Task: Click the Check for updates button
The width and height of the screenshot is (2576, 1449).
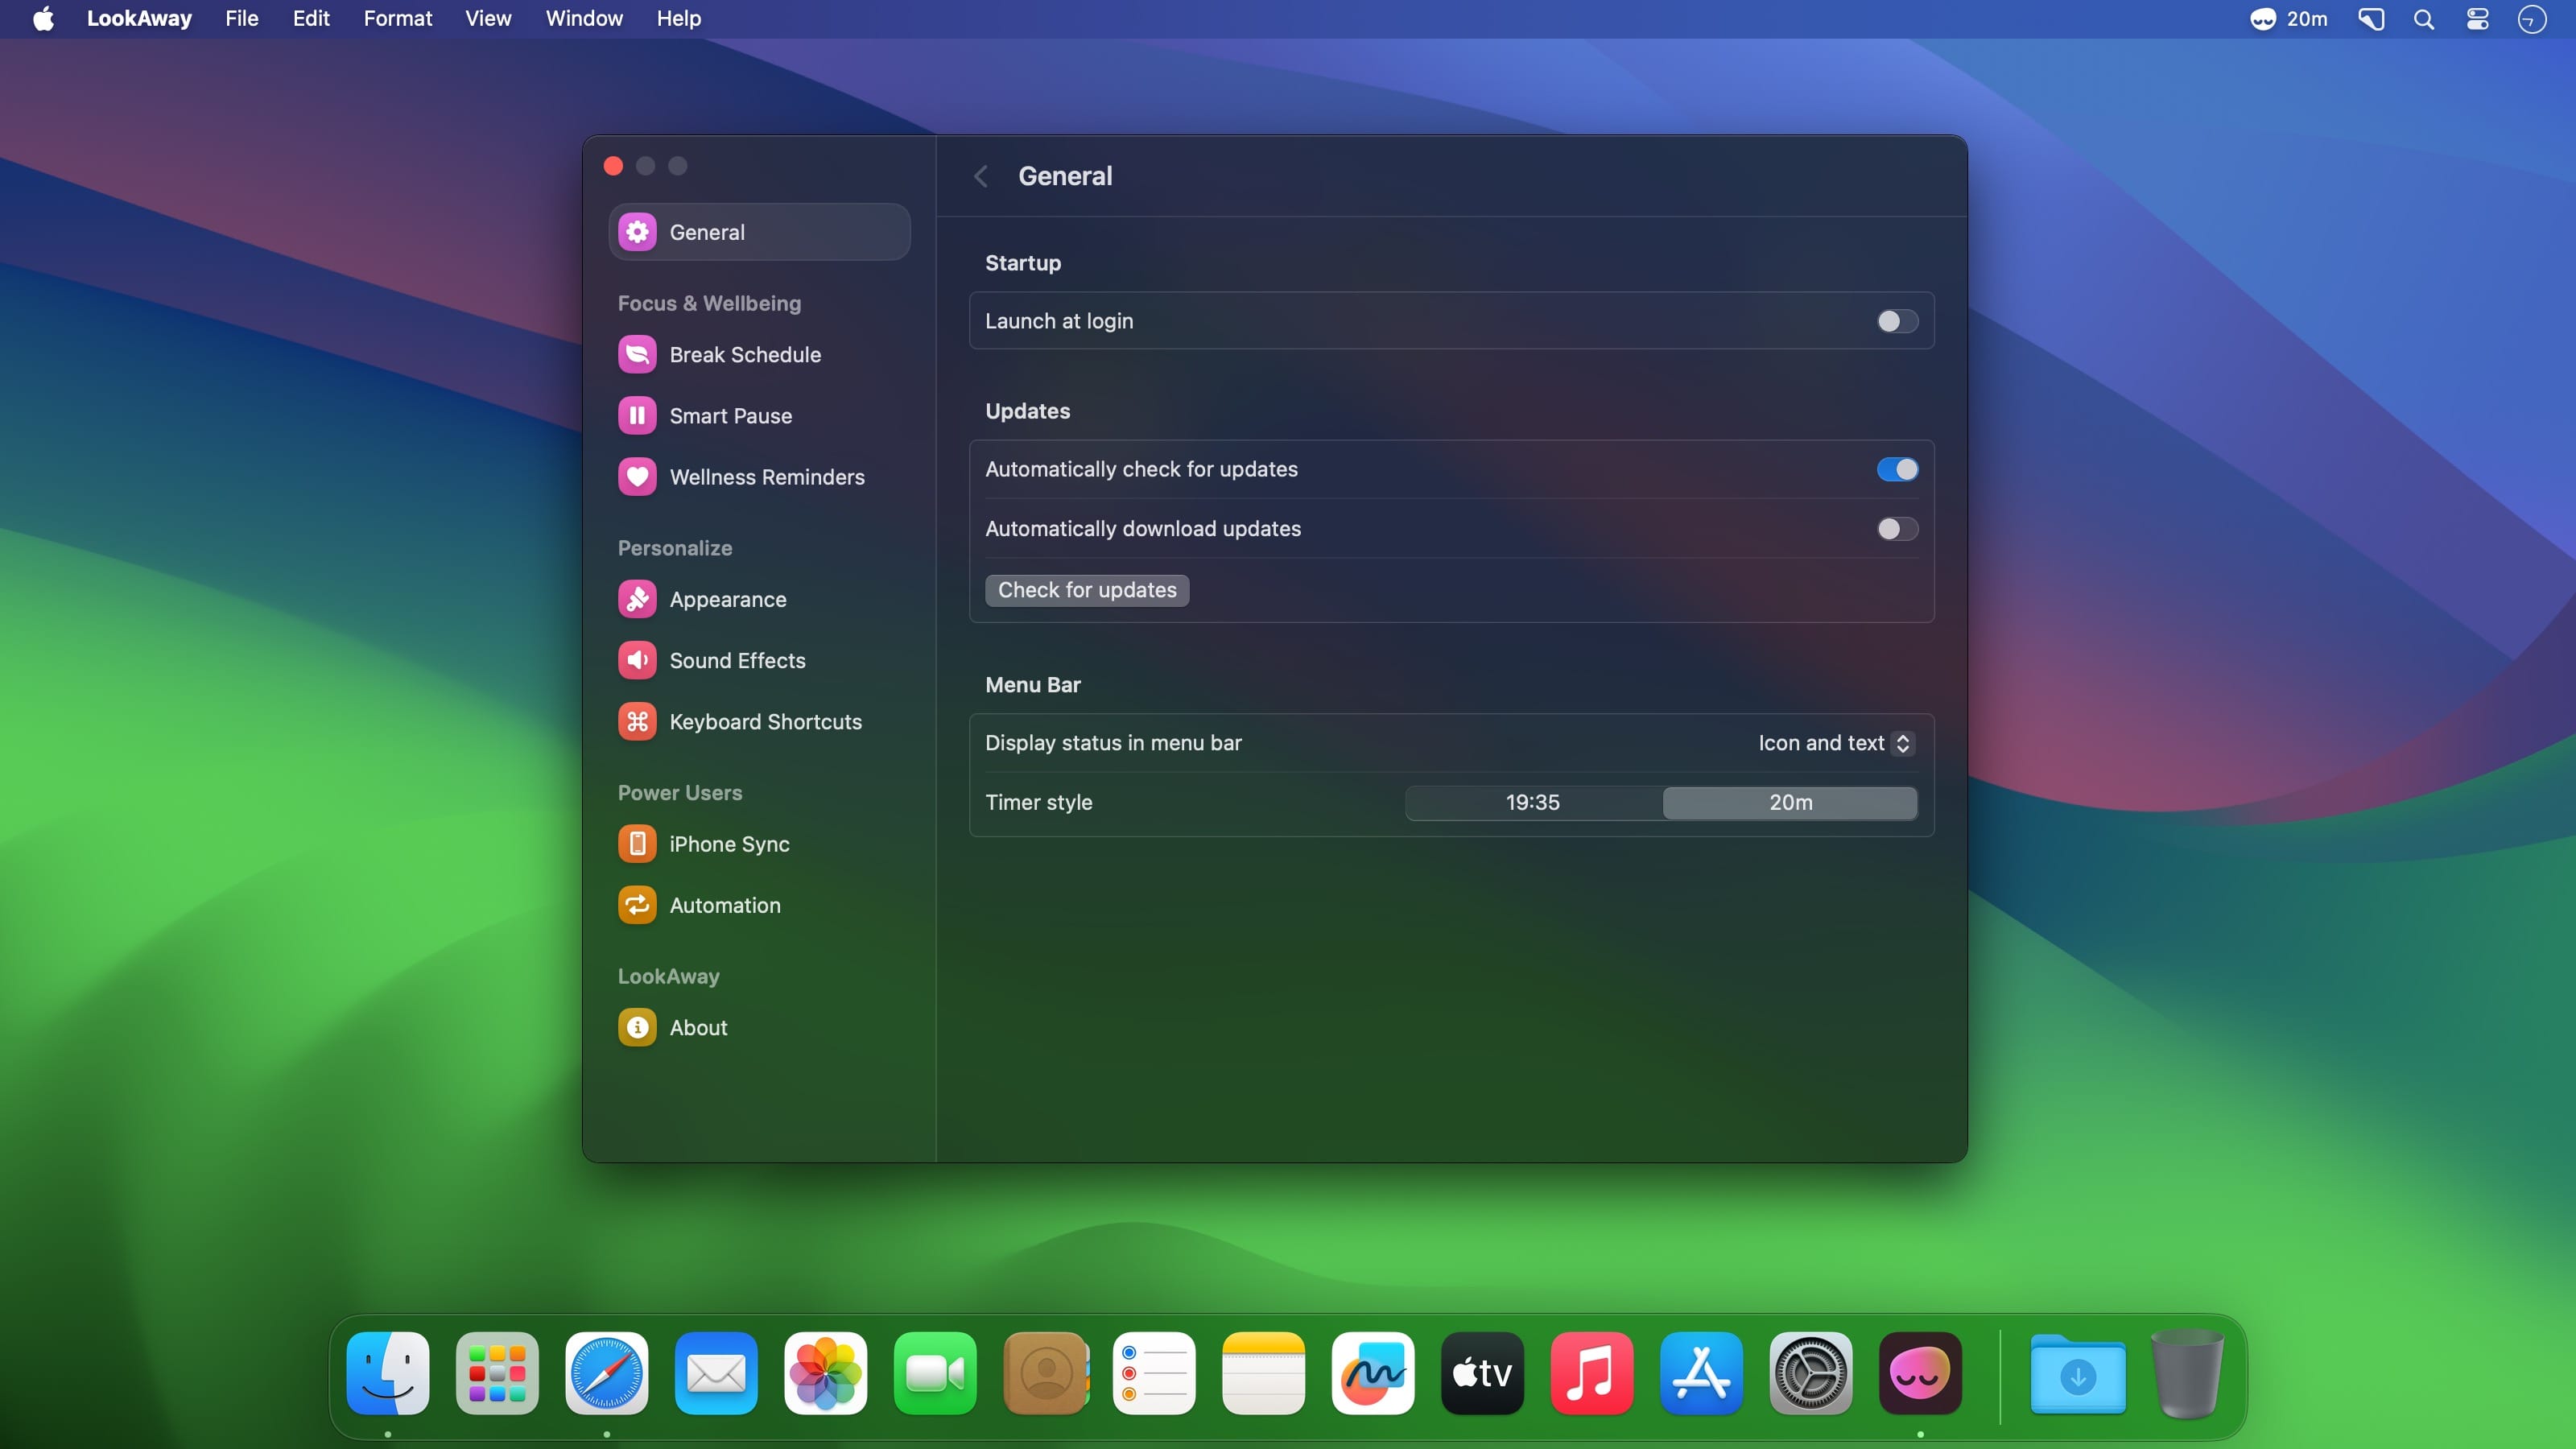Action: [1087, 590]
